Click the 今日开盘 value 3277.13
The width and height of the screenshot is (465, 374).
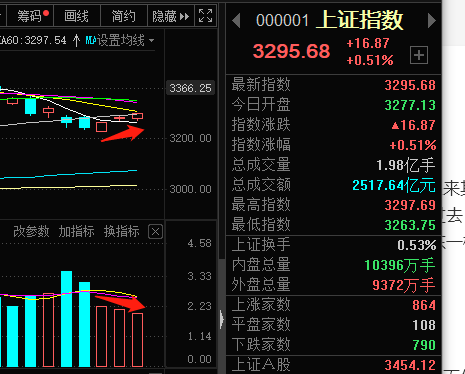410,105
